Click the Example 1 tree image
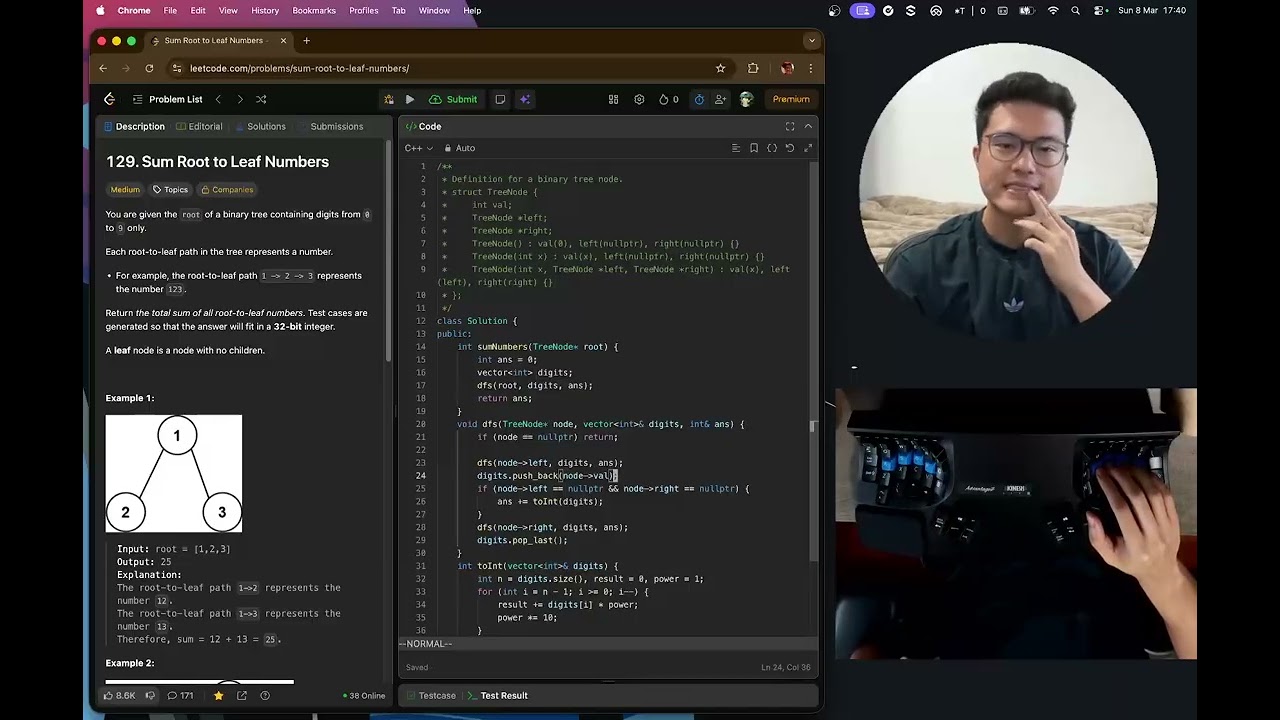Image resolution: width=1280 pixels, height=720 pixels. click(x=174, y=473)
